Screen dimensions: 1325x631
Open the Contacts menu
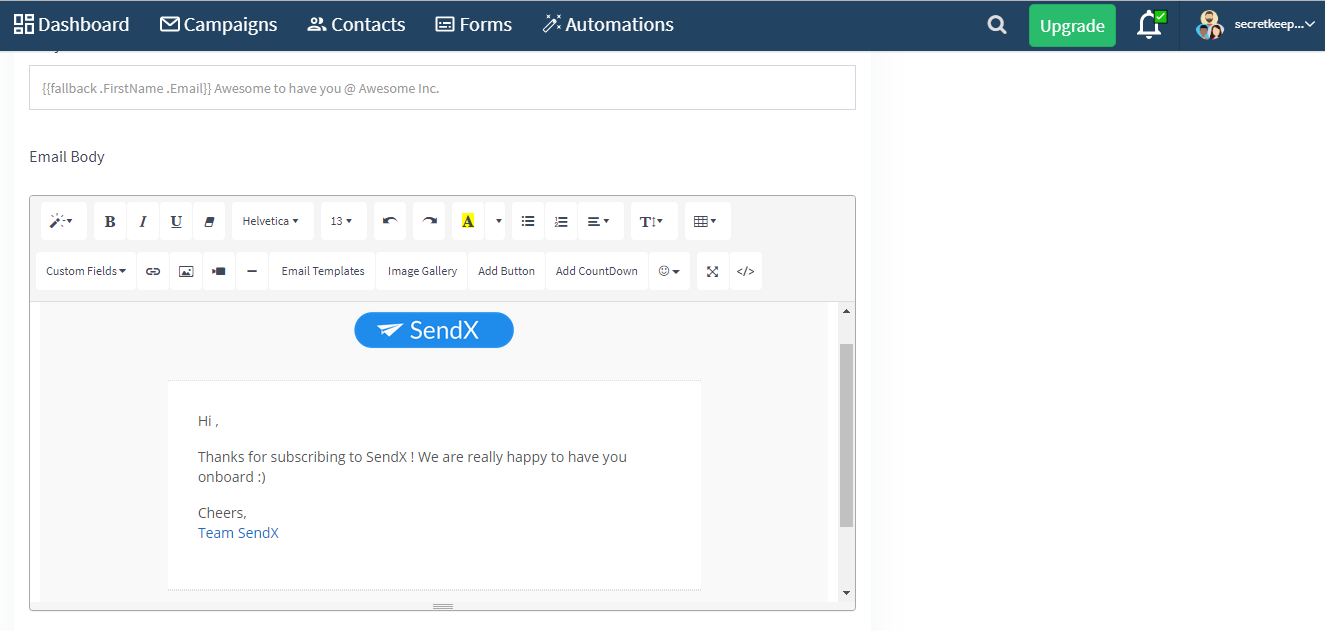(x=356, y=25)
